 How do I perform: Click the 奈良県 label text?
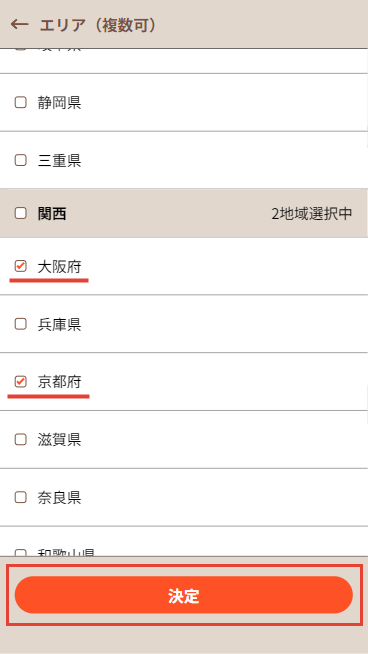click(x=59, y=497)
